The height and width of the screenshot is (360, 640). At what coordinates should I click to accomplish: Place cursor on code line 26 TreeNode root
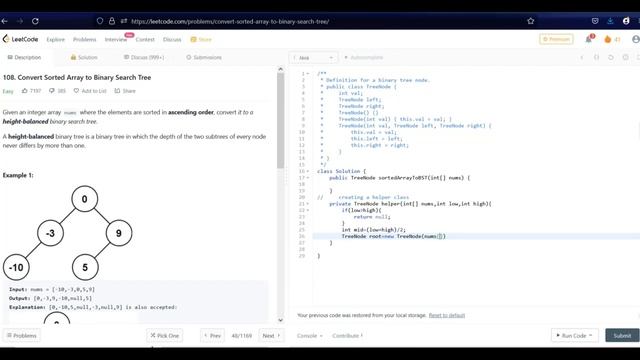tap(393, 236)
